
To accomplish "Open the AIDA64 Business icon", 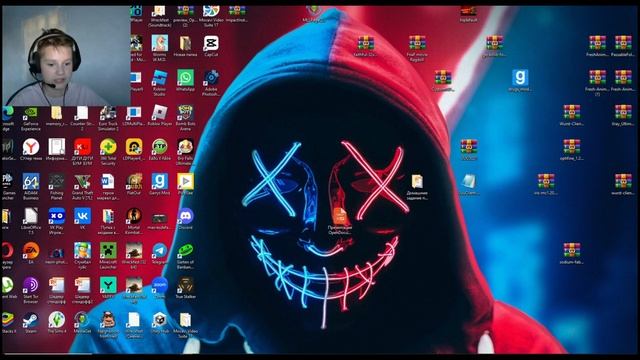I will [31, 182].
